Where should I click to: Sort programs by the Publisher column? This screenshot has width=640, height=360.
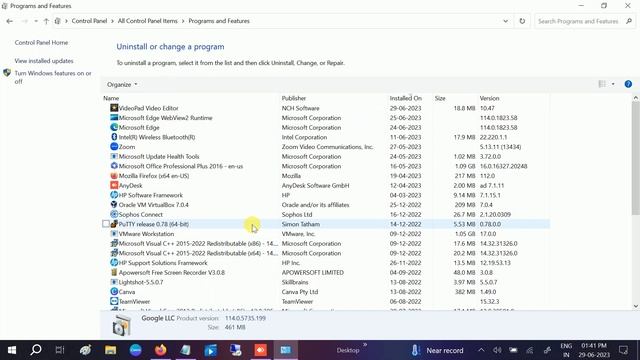click(x=293, y=98)
